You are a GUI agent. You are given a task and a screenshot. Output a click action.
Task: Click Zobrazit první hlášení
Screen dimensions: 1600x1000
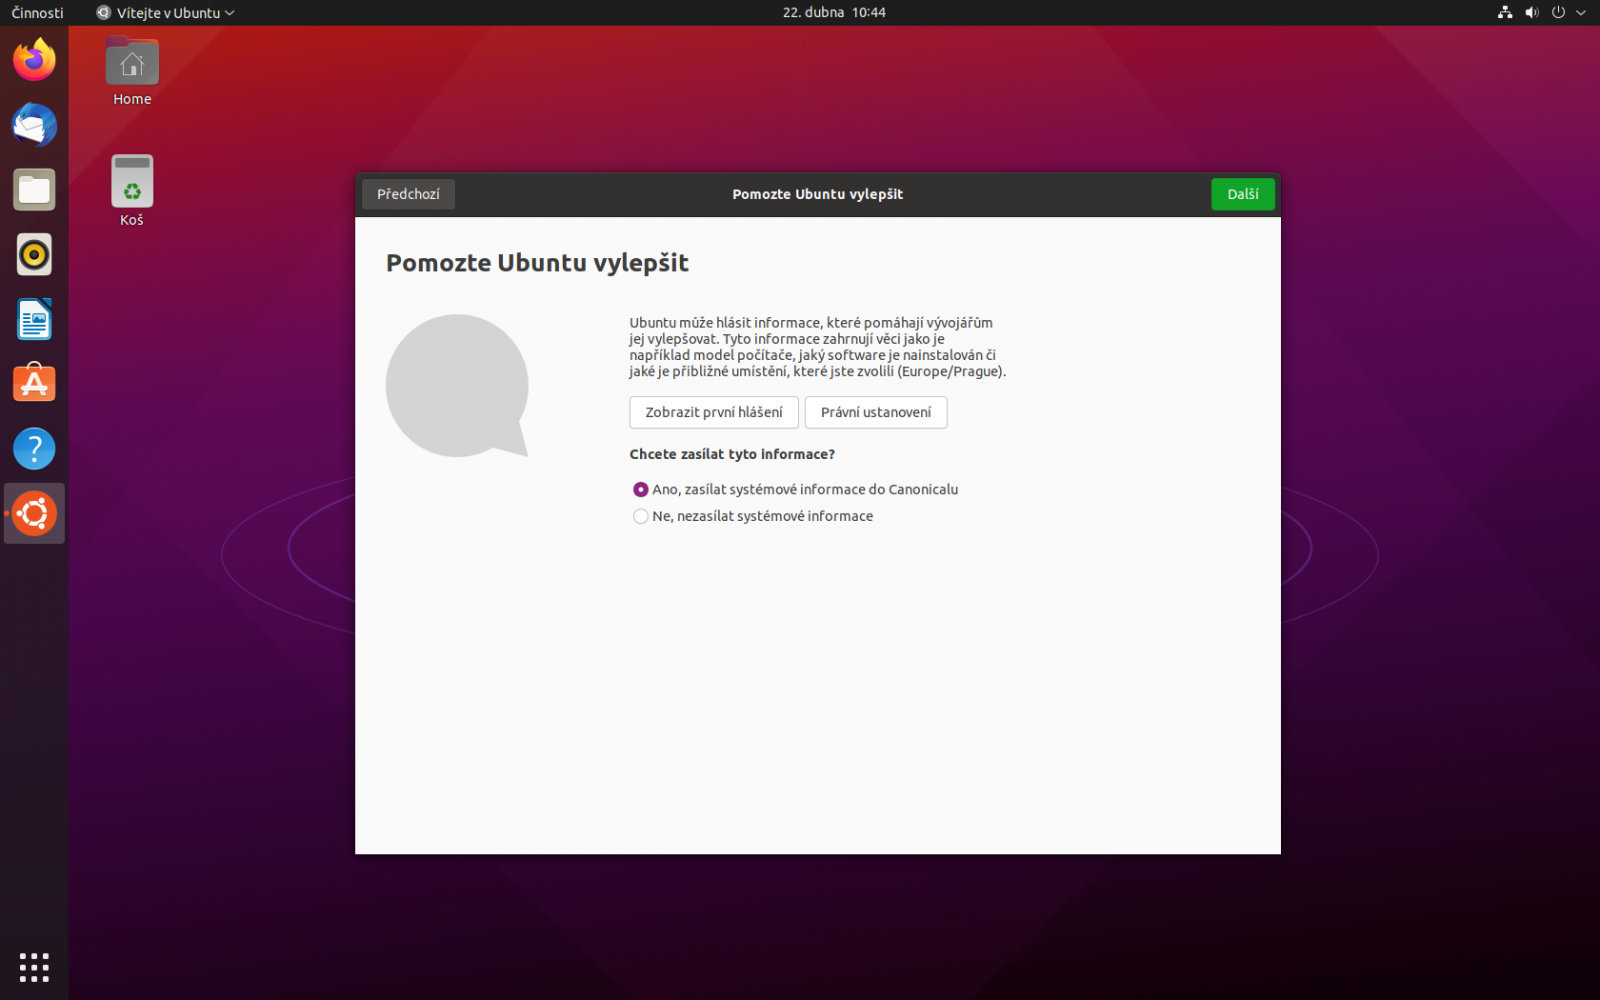[713, 412]
